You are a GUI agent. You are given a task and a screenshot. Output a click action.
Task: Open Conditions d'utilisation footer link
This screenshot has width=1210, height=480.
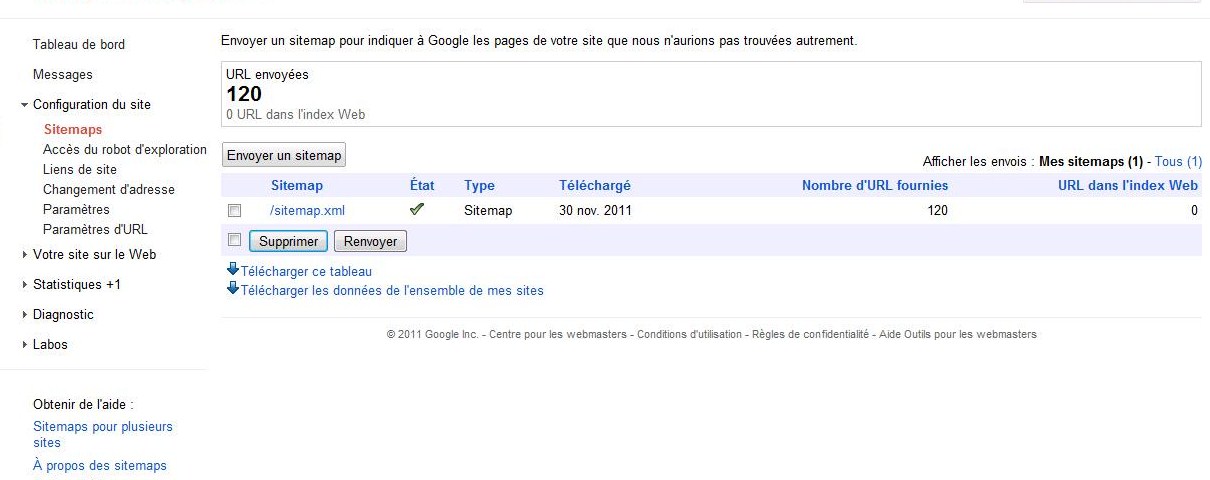tap(690, 334)
